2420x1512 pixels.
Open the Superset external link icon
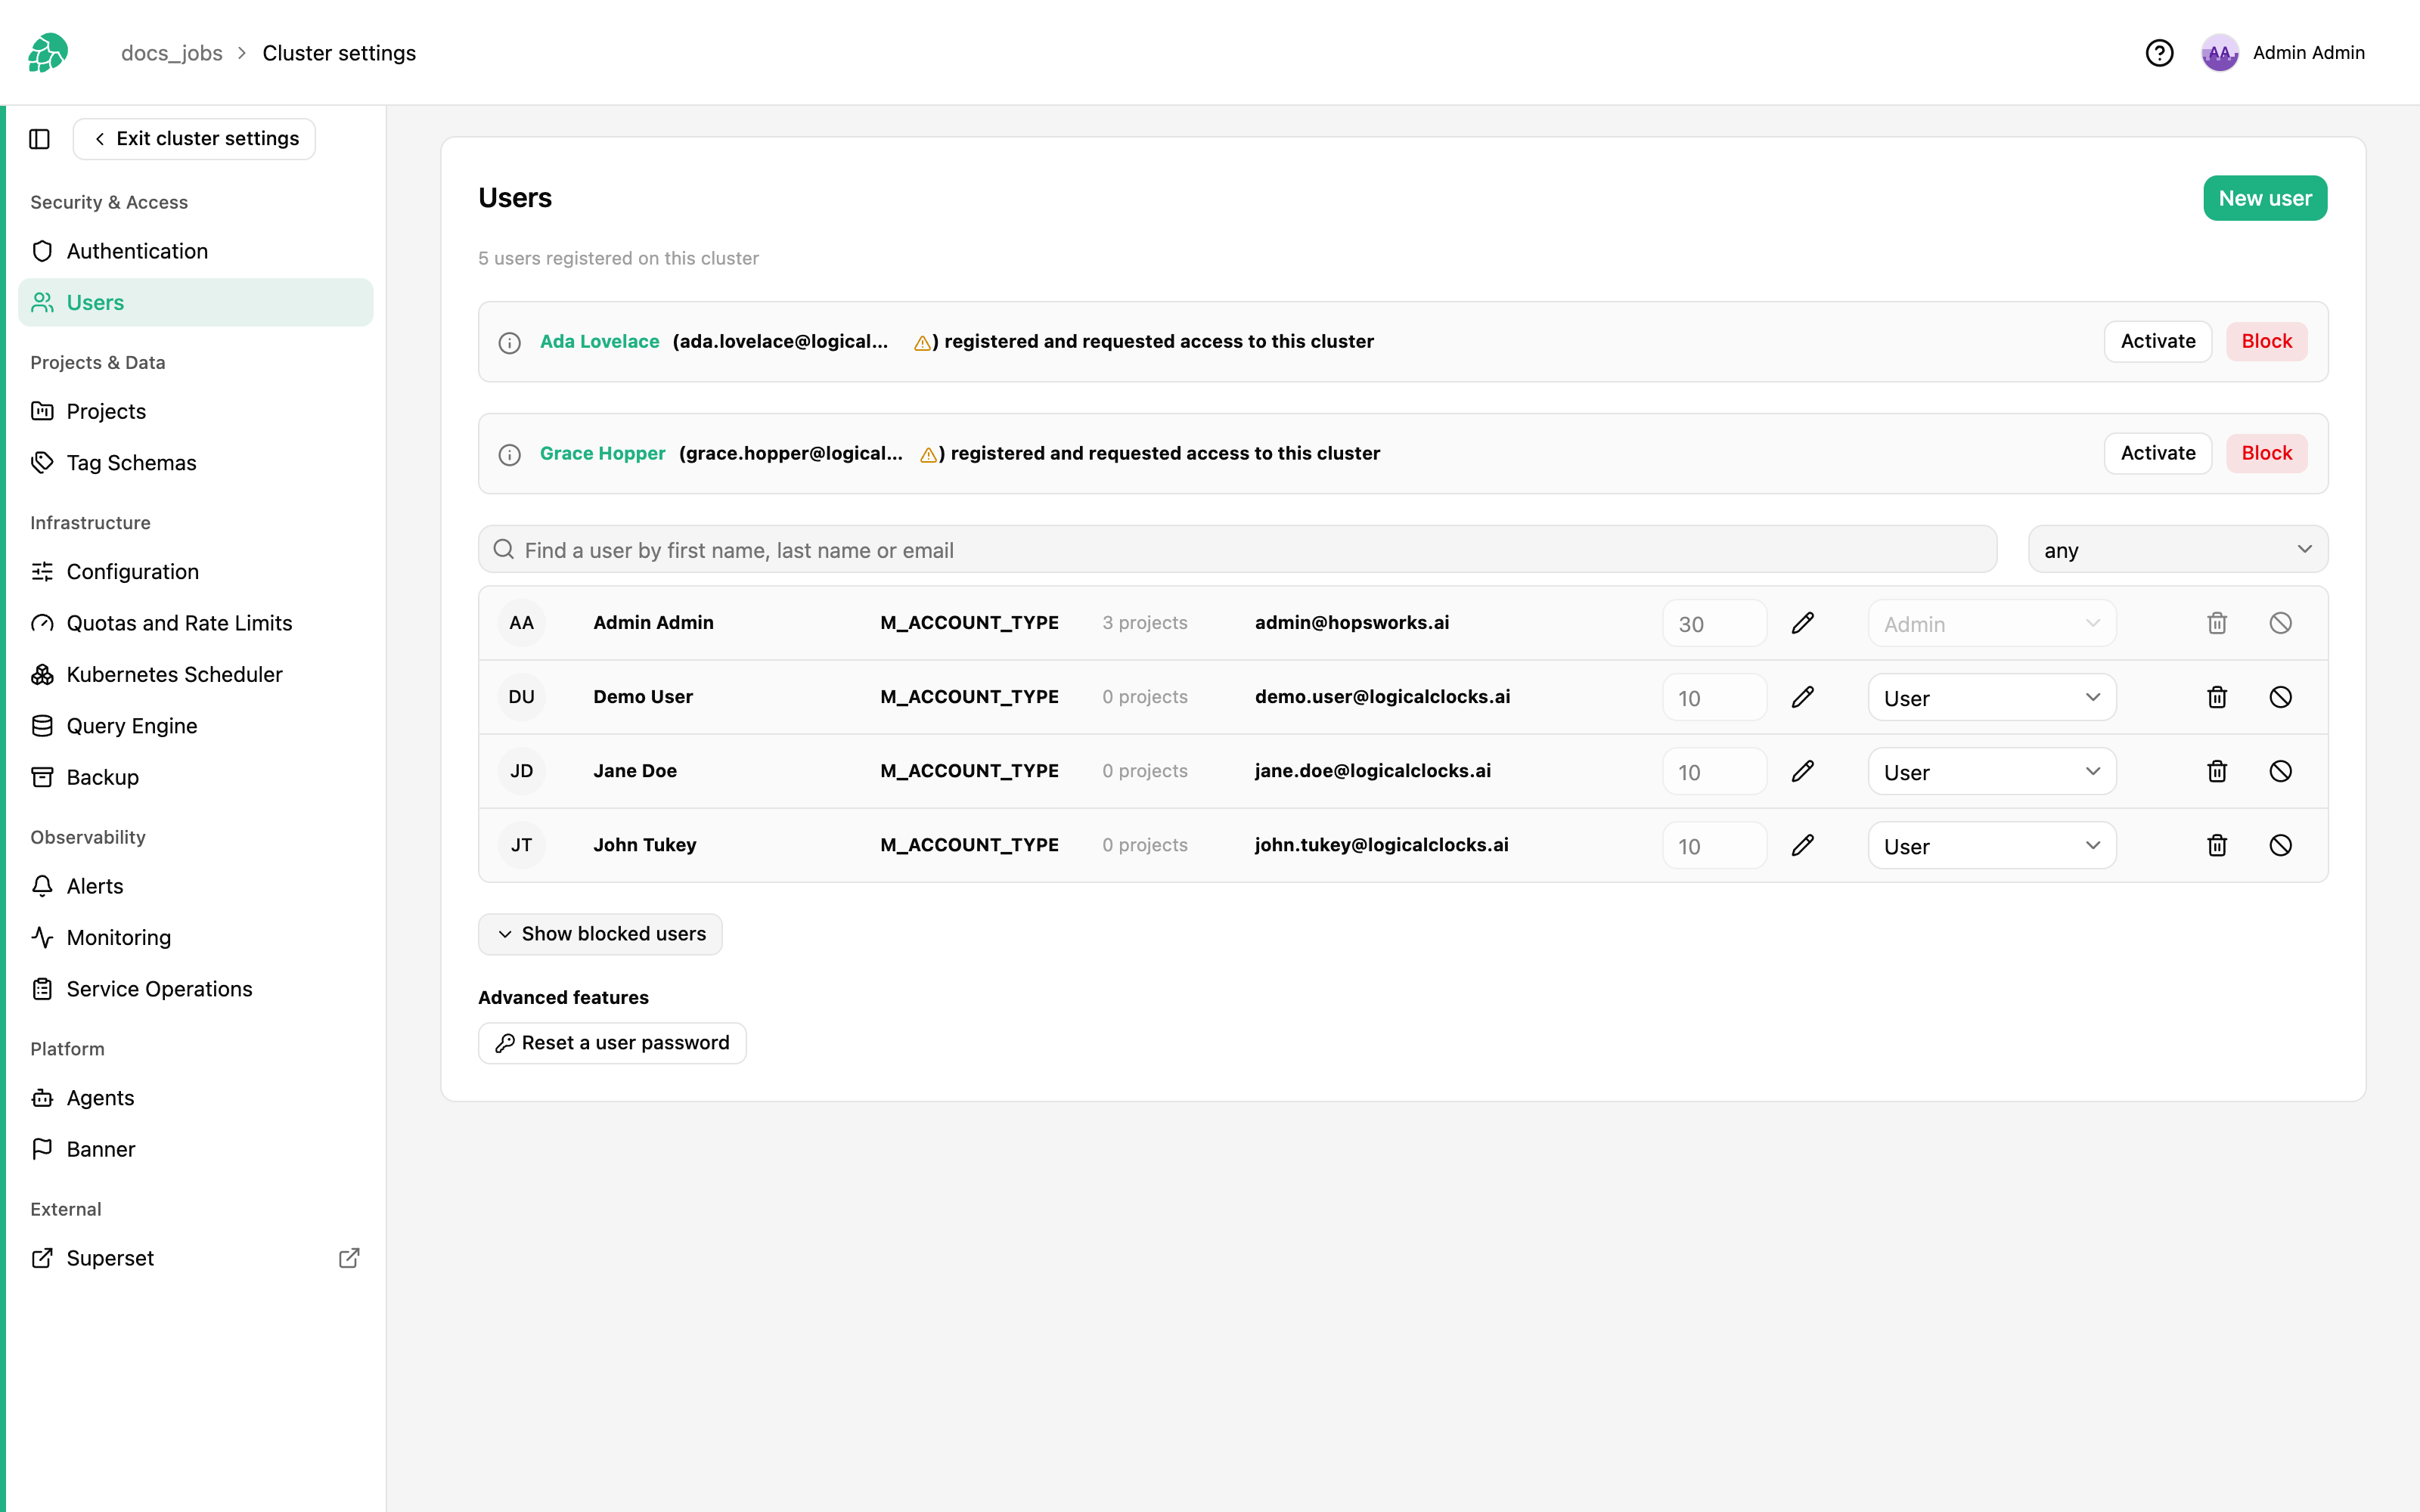tap(349, 1258)
